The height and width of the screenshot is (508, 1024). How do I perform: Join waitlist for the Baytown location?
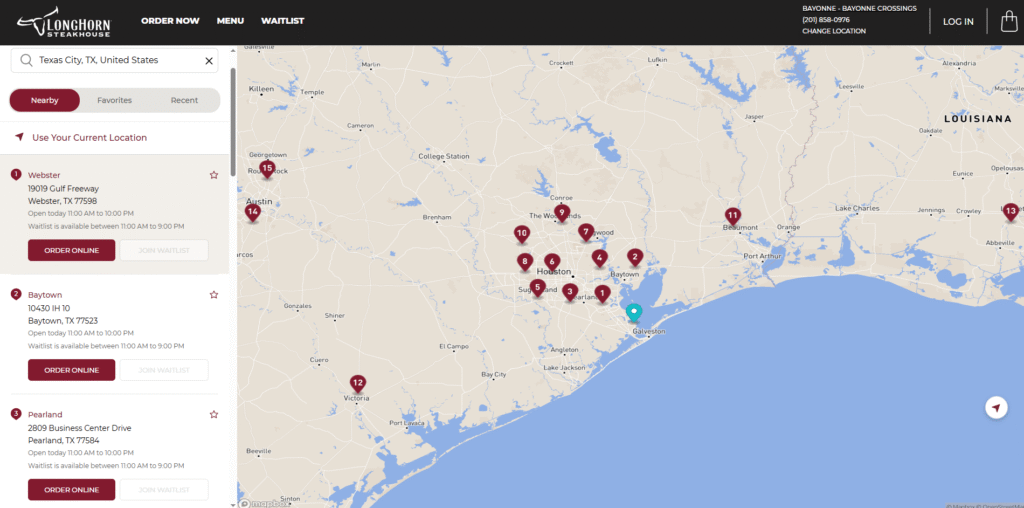pos(164,370)
